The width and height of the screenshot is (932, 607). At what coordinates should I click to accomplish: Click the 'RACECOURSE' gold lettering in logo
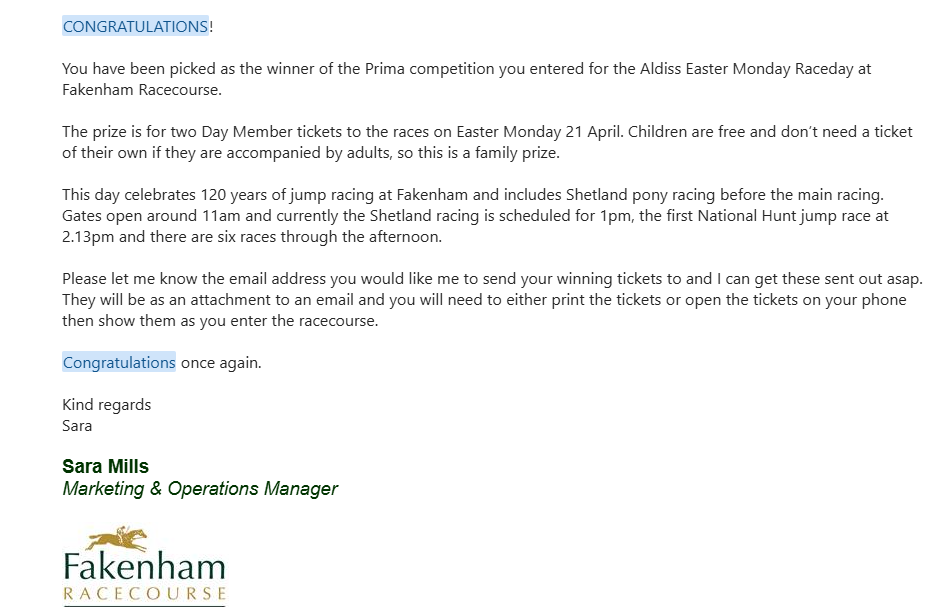[x=144, y=593]
